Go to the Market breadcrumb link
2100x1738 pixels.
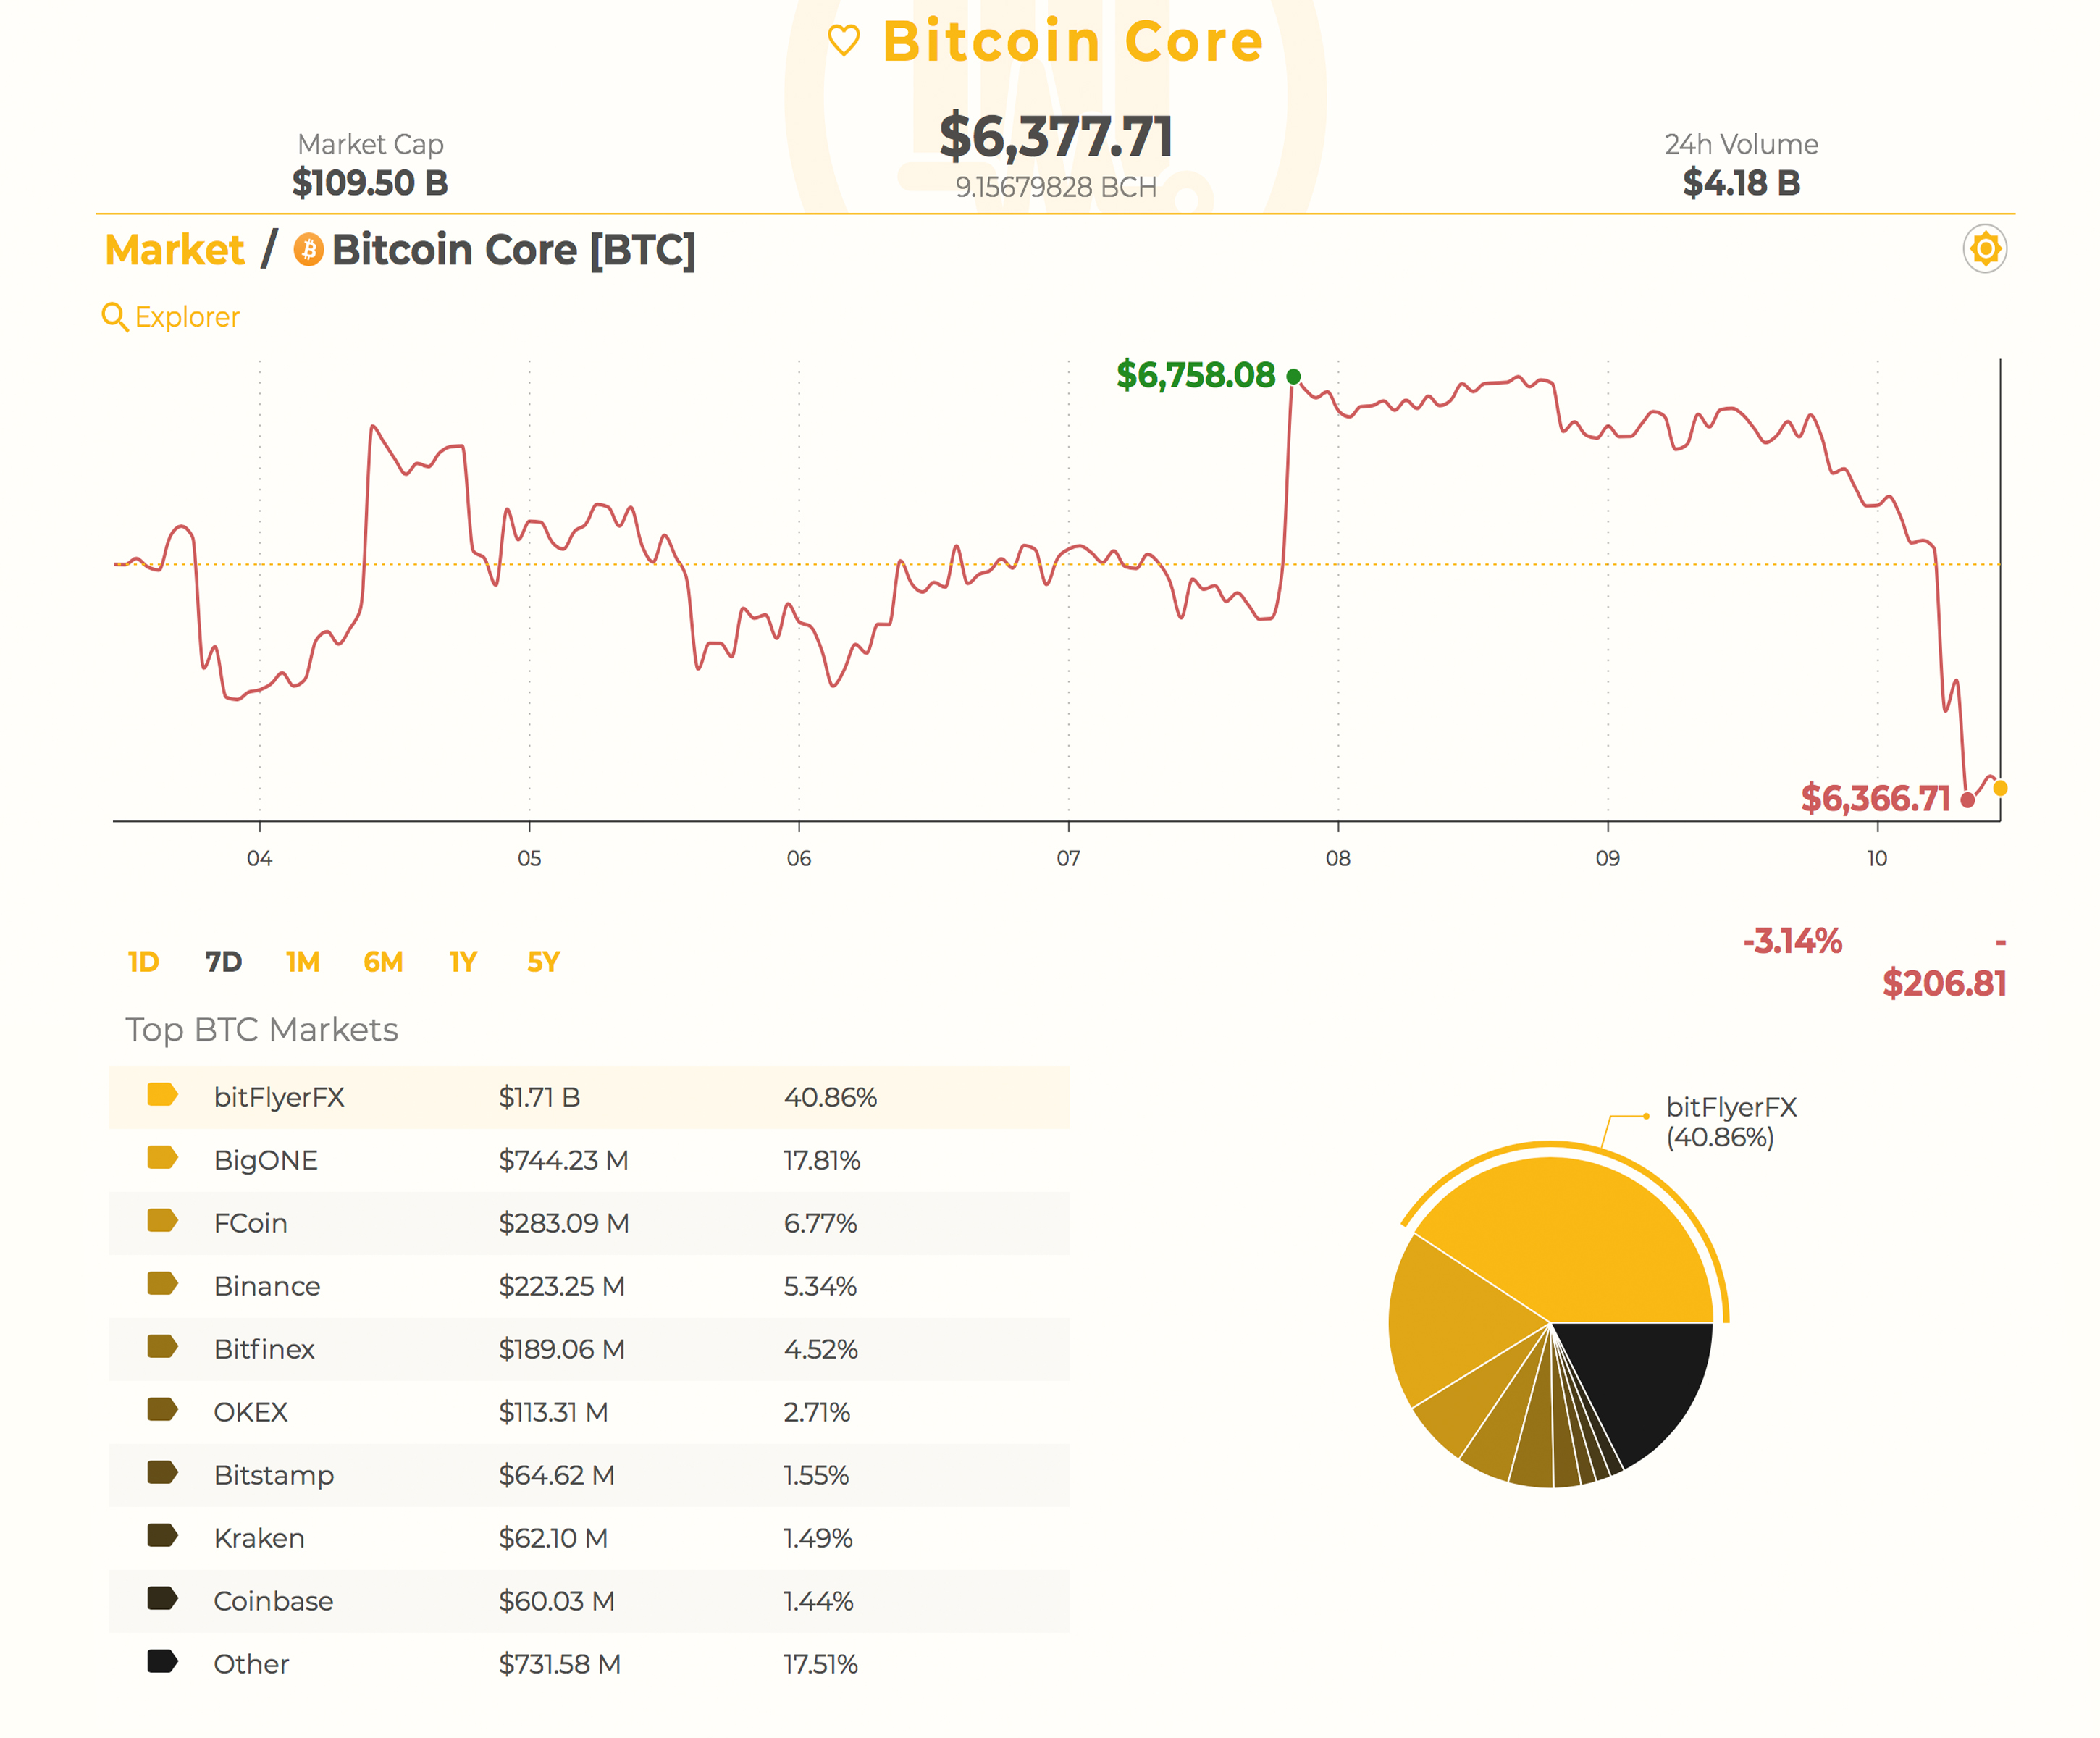coord(175,250)
